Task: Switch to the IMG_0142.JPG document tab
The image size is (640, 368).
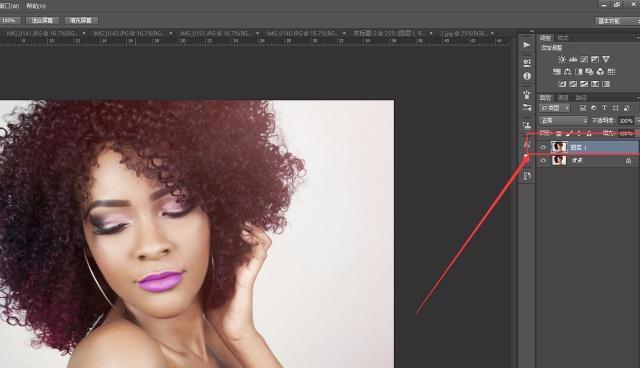Action: (x=129, y=33)
